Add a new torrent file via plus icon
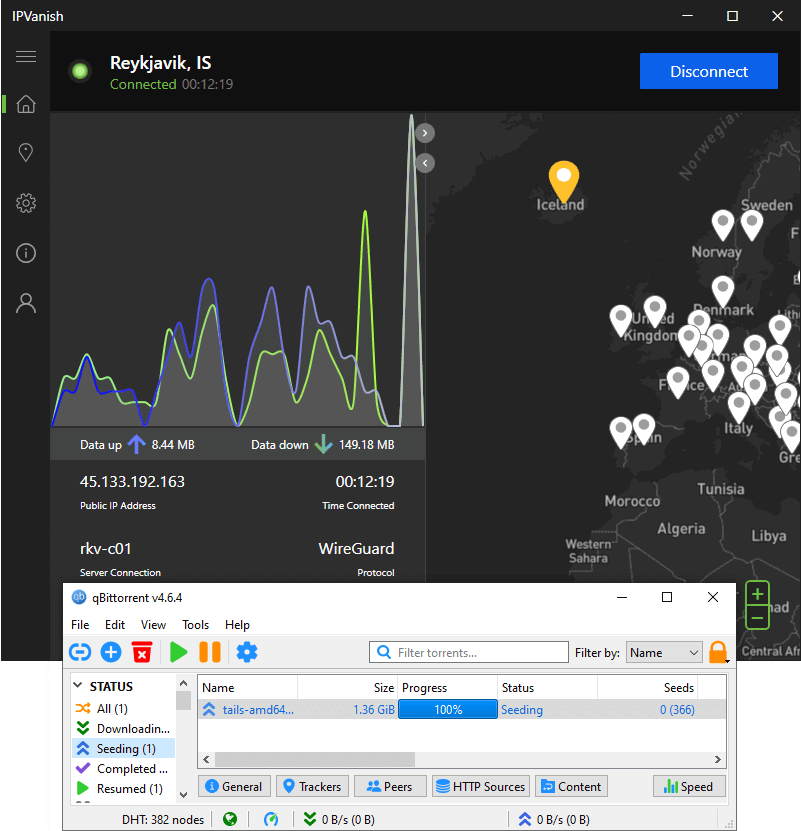The width and height of the screenshot is (801, 831). point(111,651)
